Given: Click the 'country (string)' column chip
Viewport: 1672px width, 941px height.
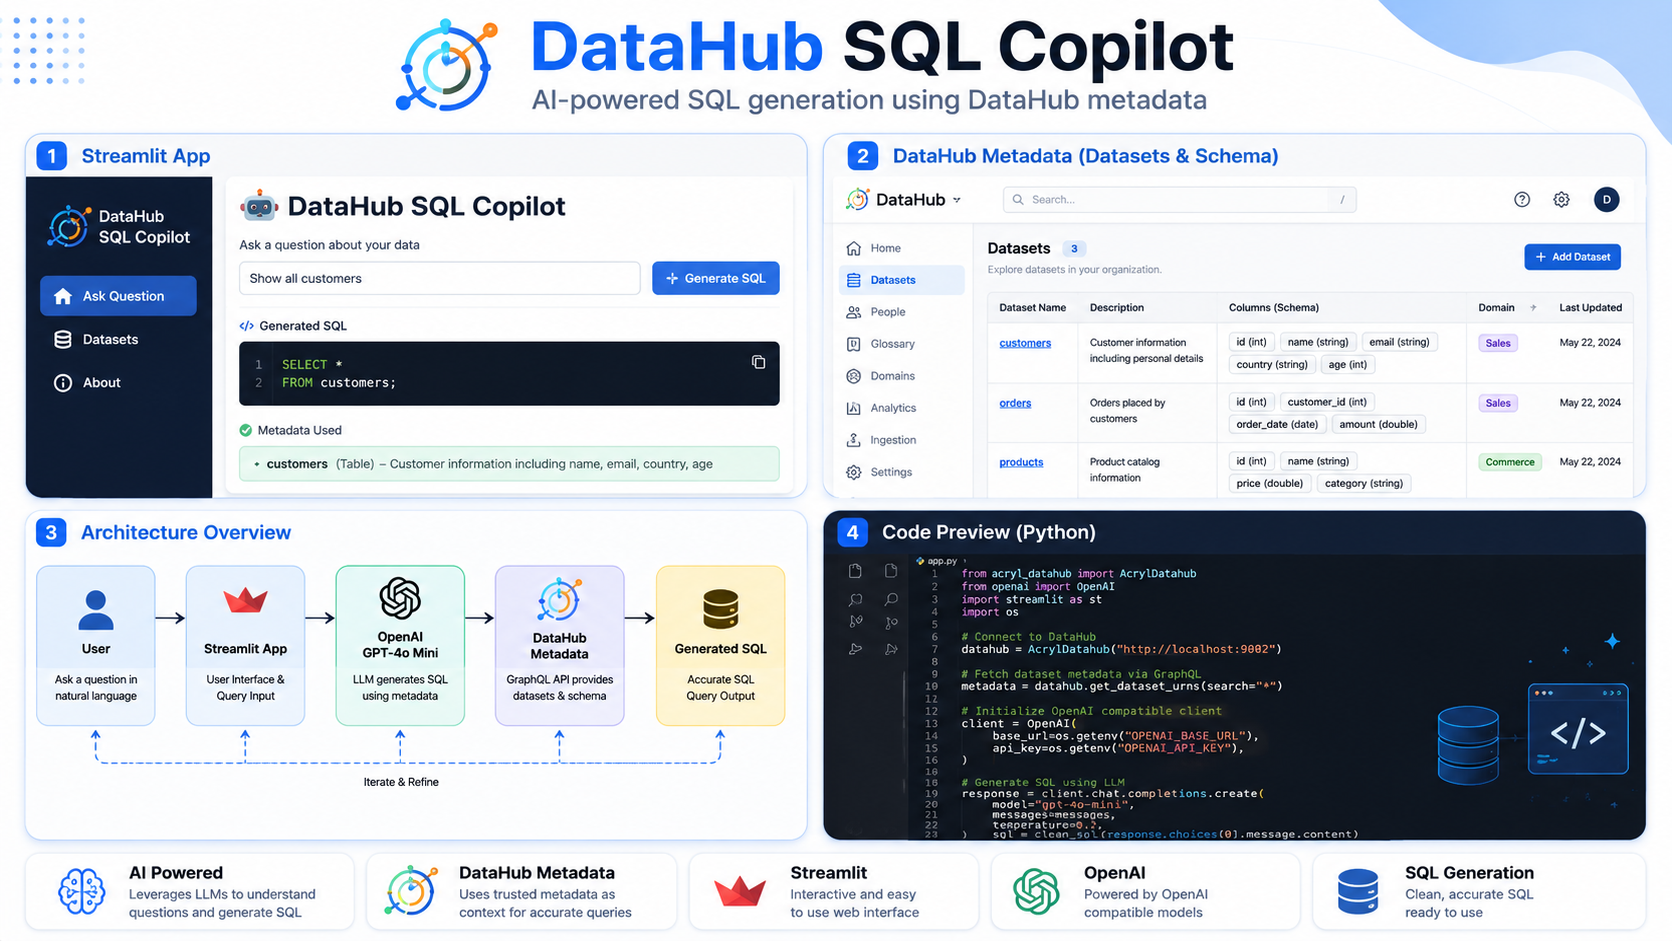Looking at the screenshot, I should coord(1272,365).
